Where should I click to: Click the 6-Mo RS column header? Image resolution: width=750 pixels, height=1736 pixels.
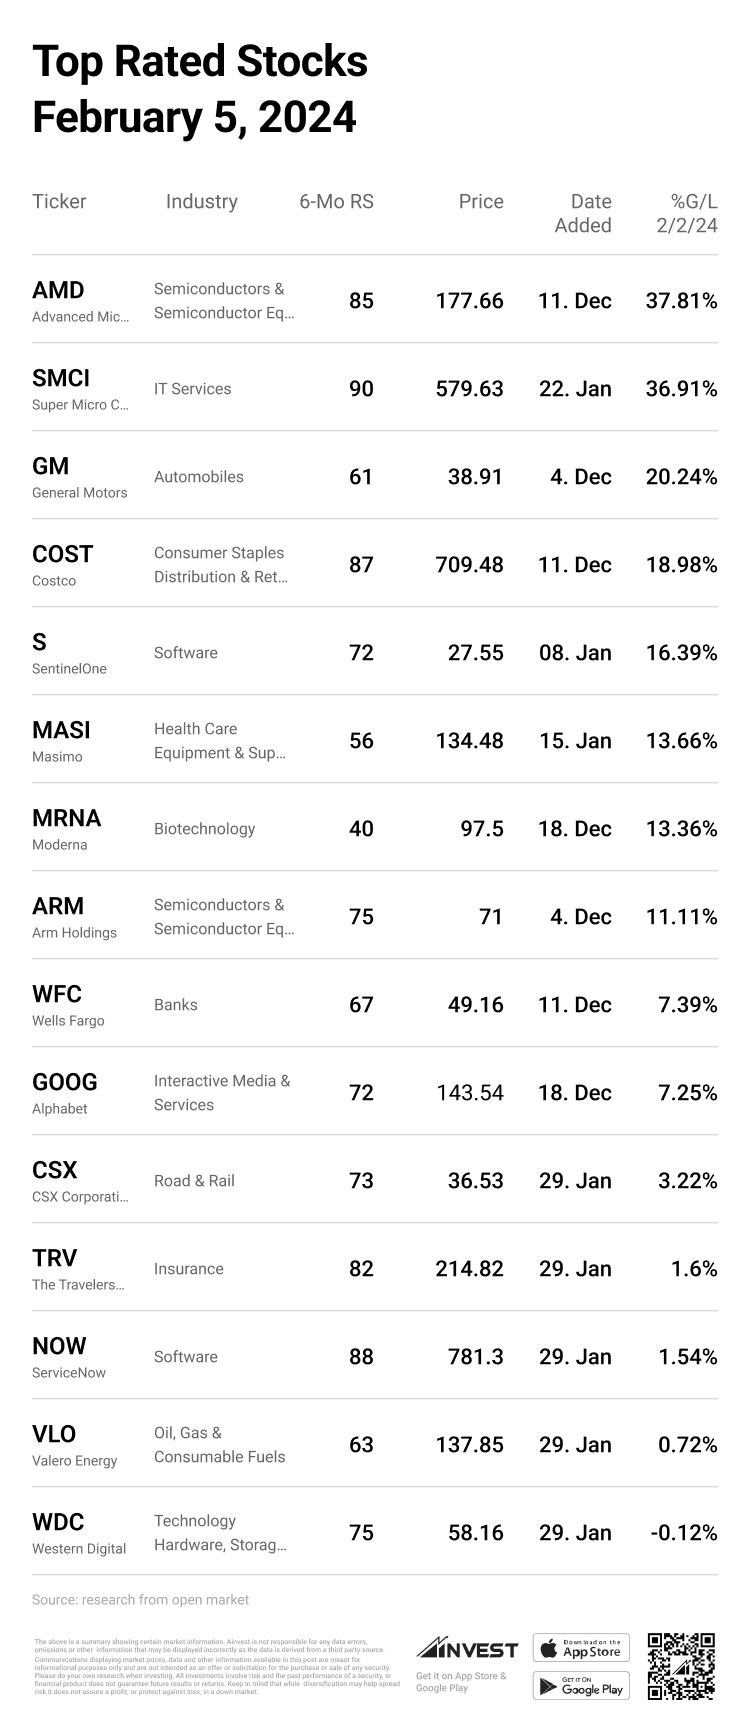point(336,202)
